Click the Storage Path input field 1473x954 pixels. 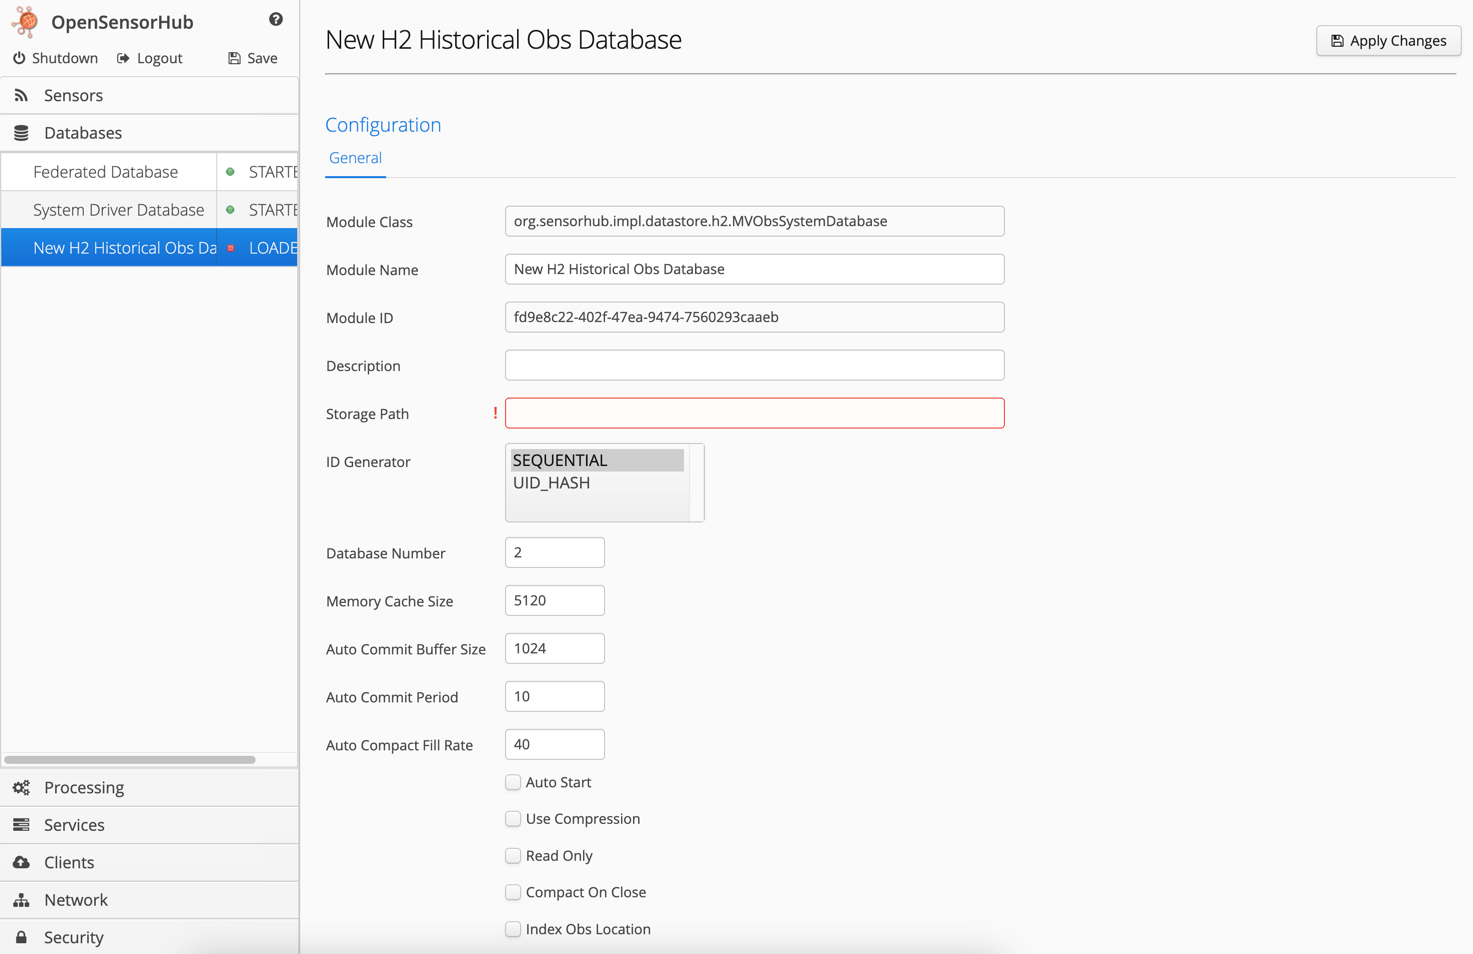[754, 413]
